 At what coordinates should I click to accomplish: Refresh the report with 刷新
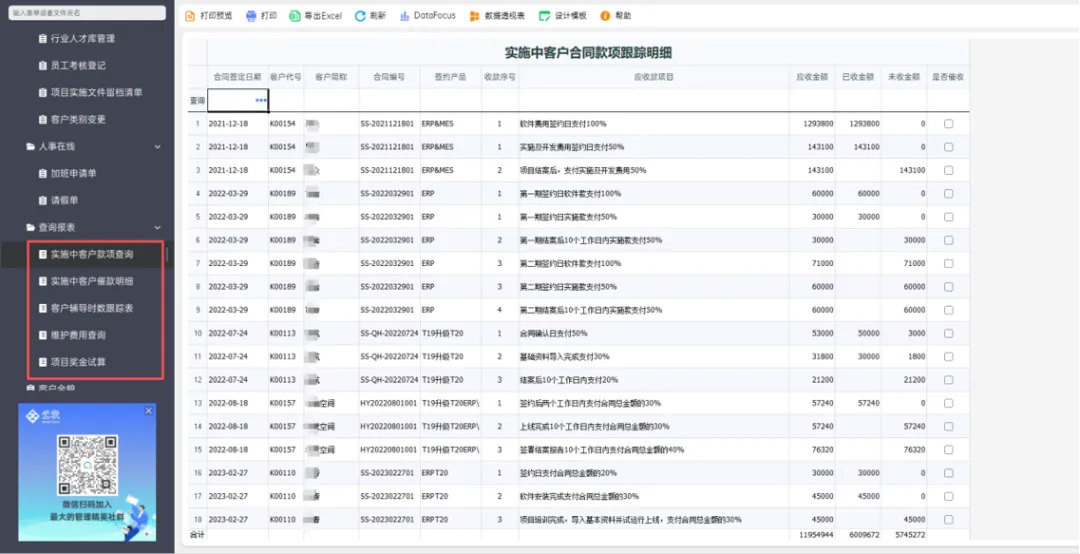[371, 16]
